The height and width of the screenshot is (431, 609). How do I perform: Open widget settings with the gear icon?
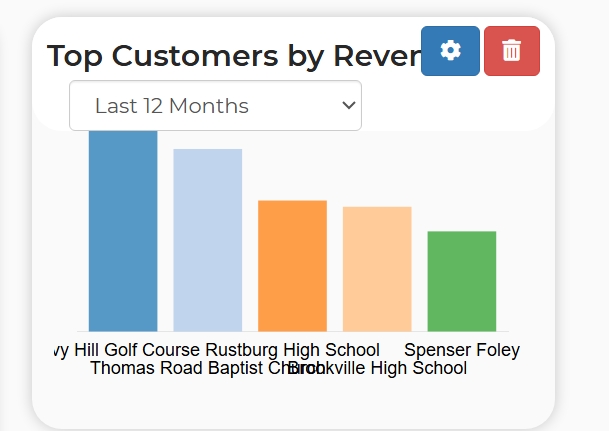point(451,50)
